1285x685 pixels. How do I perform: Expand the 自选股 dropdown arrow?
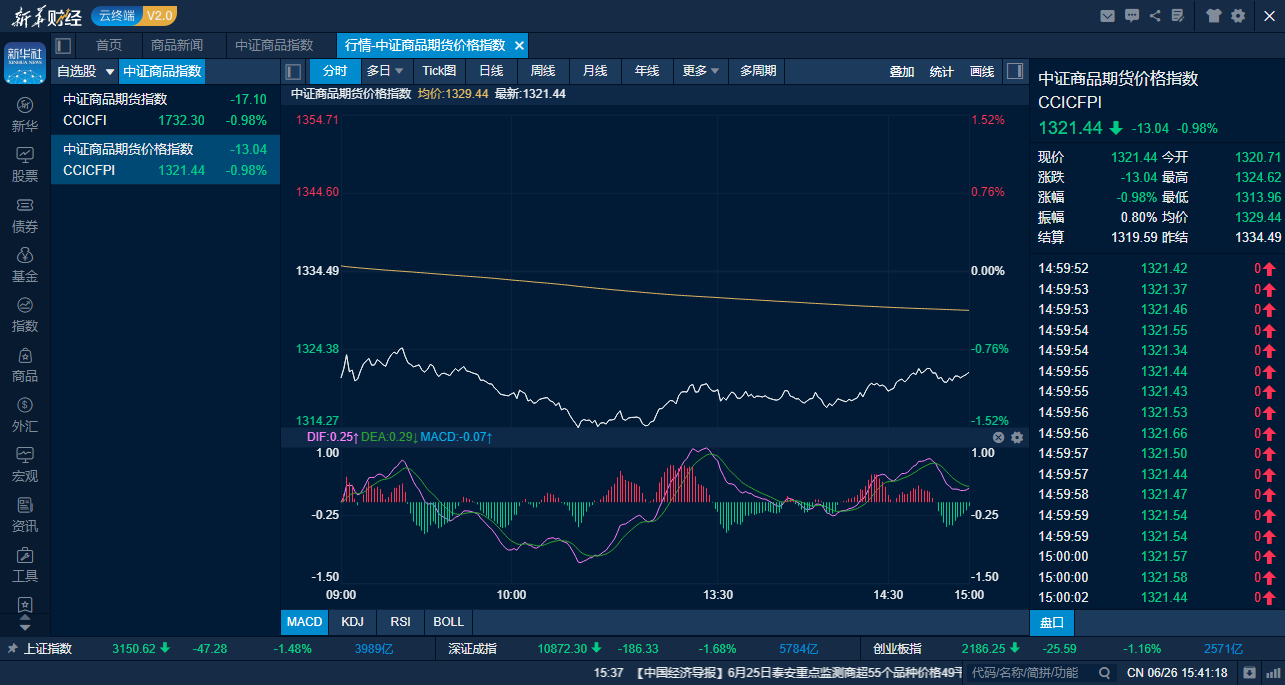coord(110,72)
